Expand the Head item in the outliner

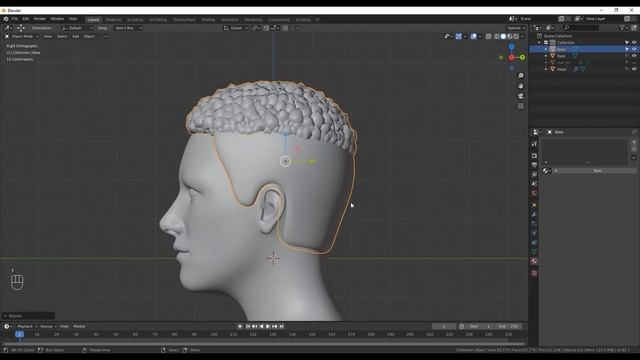pyautogui.click(x=546, y=69)
